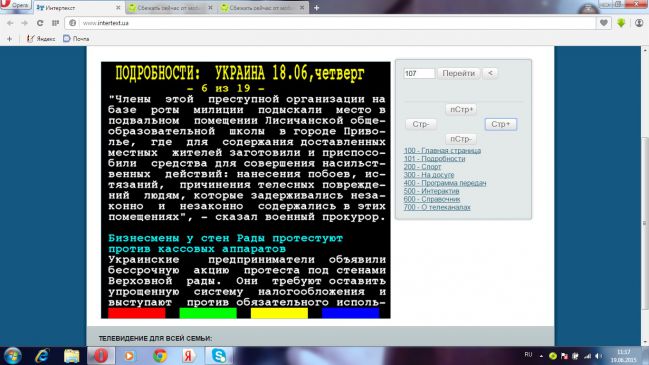Open the 200 - Спорт link

[x=422, y=167]
